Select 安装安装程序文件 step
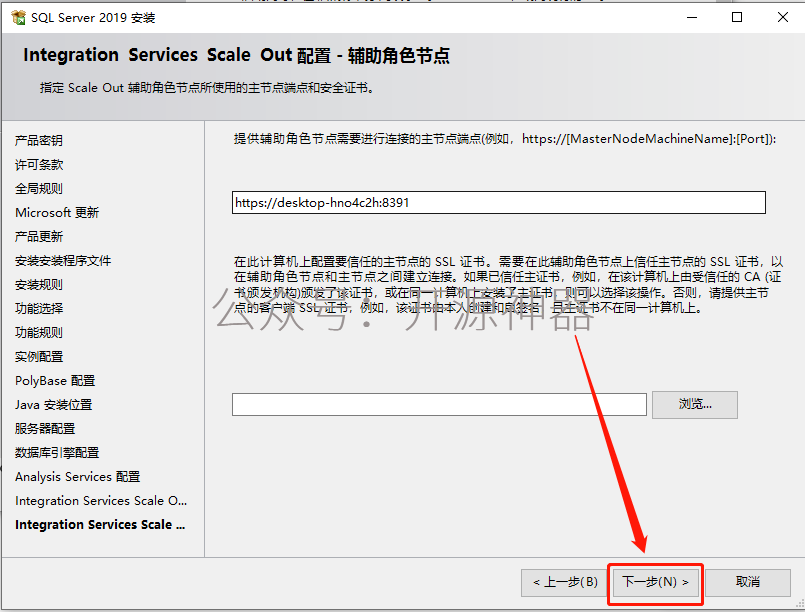Viewport: 805px width, 612px height. click(63, 261)
